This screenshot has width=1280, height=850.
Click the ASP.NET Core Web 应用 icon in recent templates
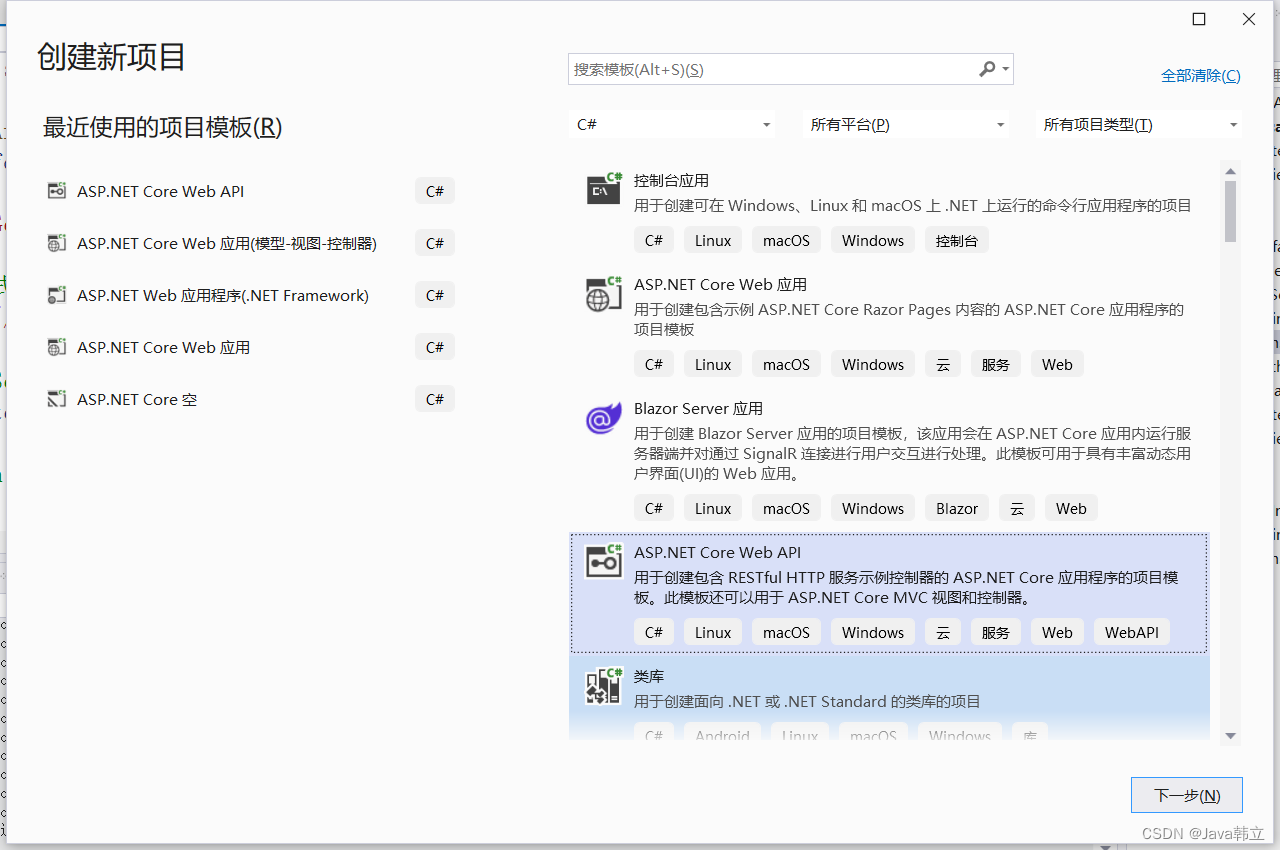[x=57, y=347]
